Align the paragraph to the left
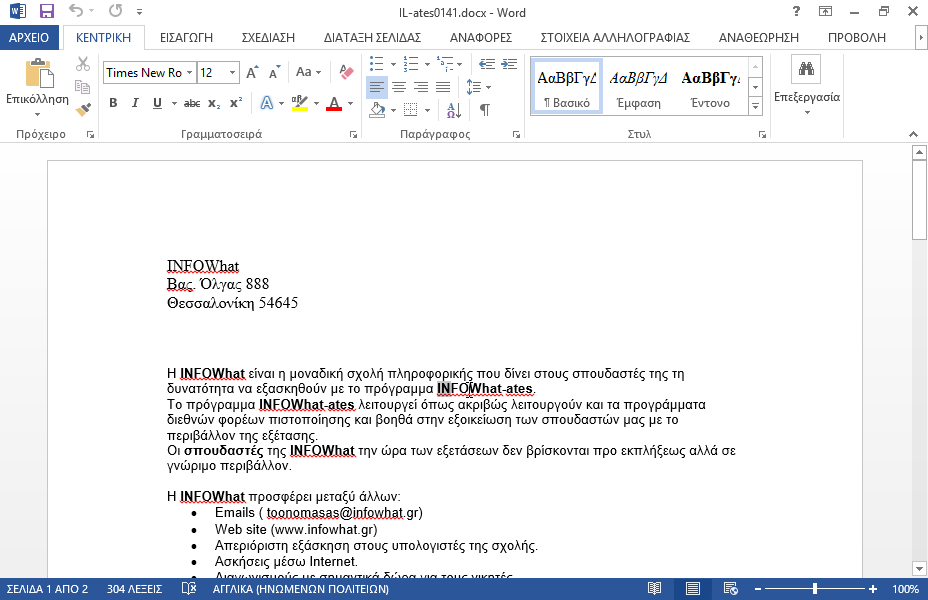 [x=376, y=88]
